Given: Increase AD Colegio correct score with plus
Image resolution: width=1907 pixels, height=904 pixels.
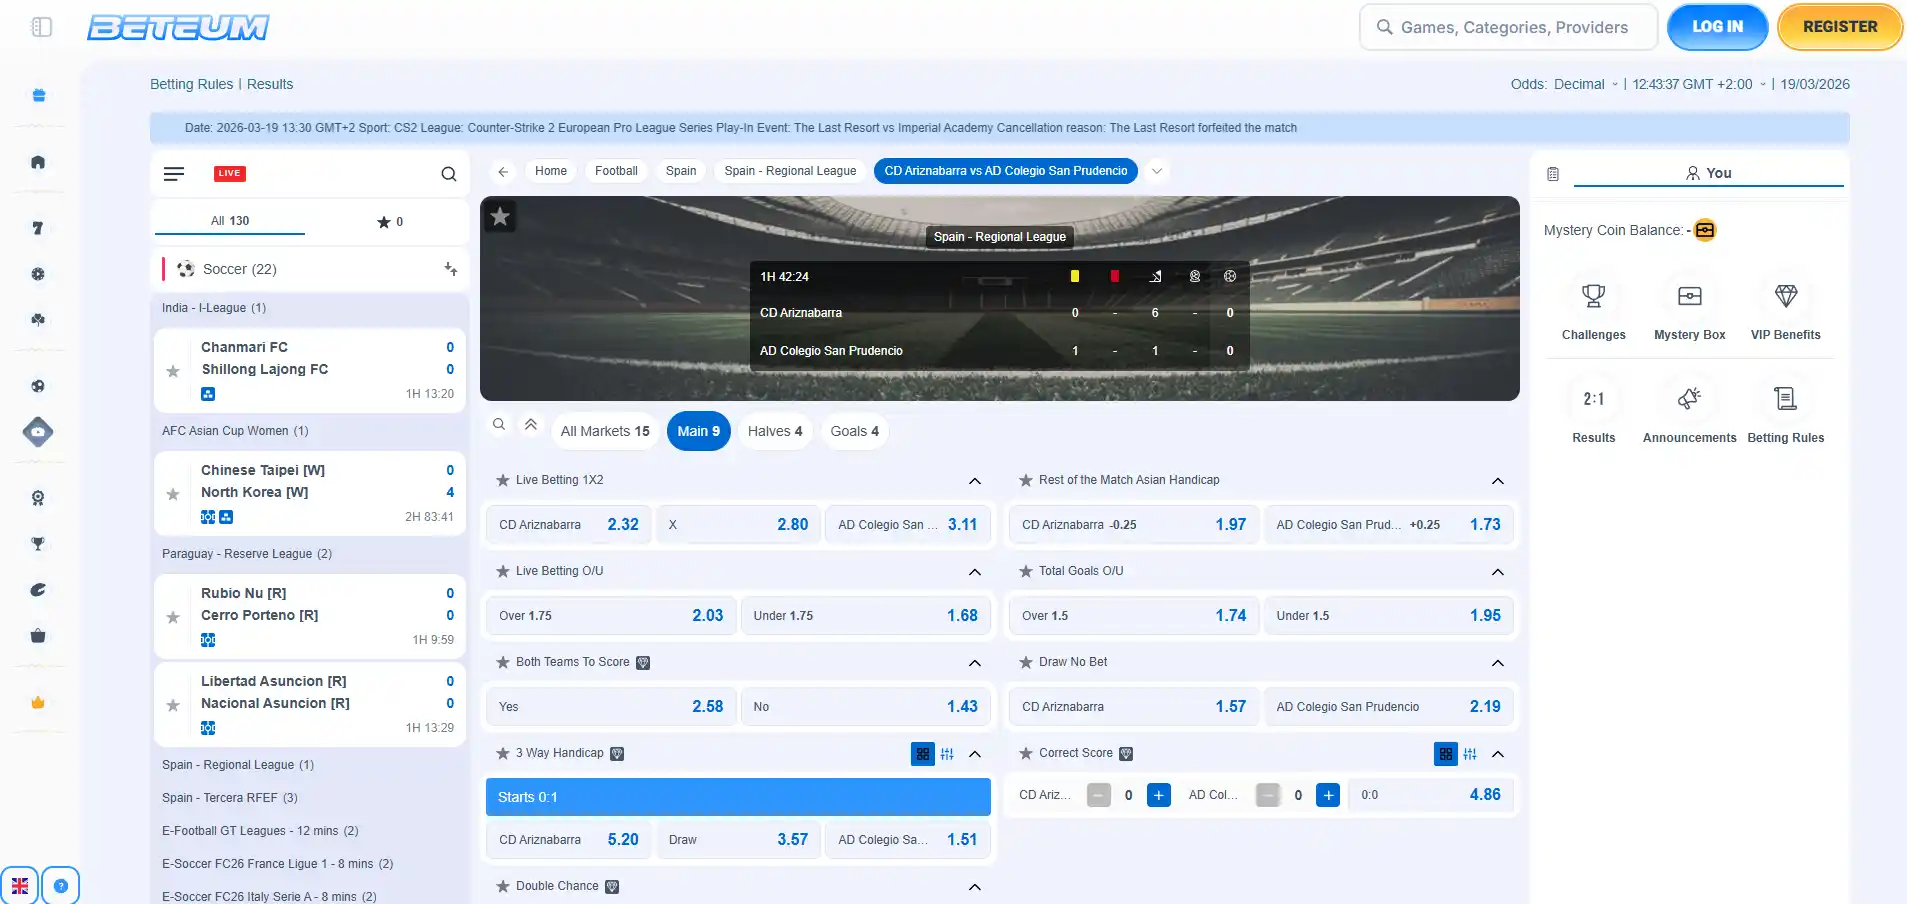Looking at the screenshot, I should pyautogui.click(x=1328, y=795).
